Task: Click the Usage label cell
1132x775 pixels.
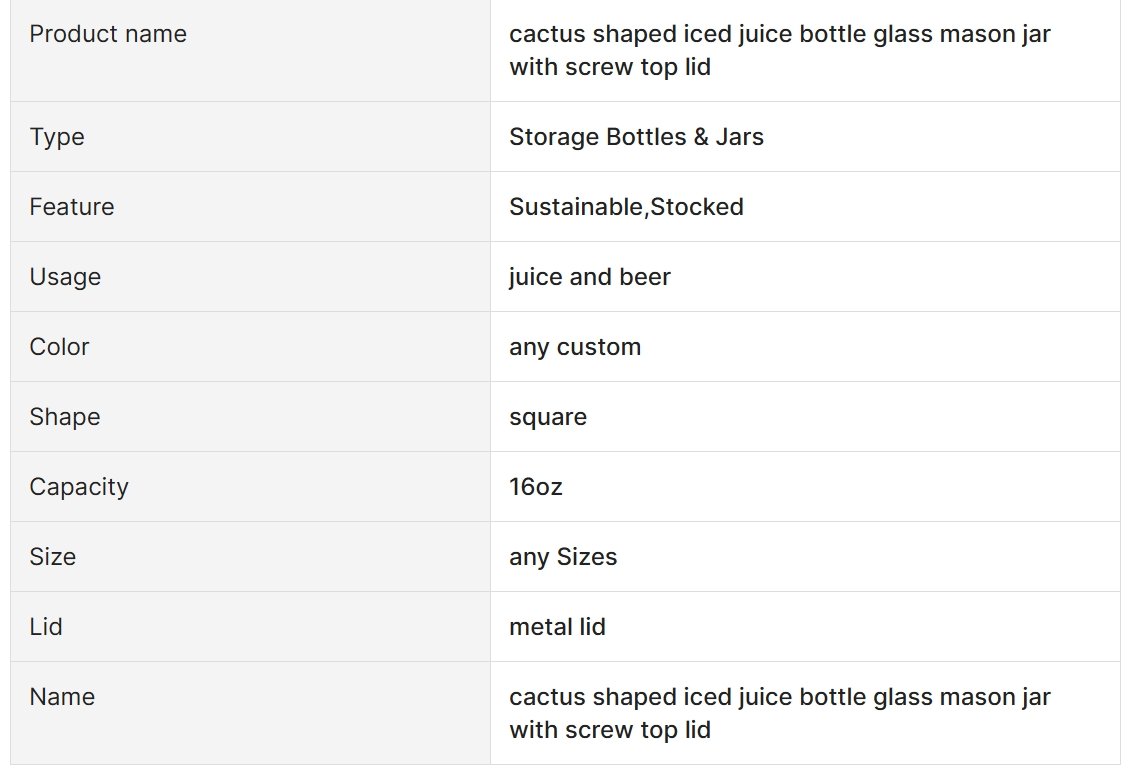Action: (x=250, y=277)
